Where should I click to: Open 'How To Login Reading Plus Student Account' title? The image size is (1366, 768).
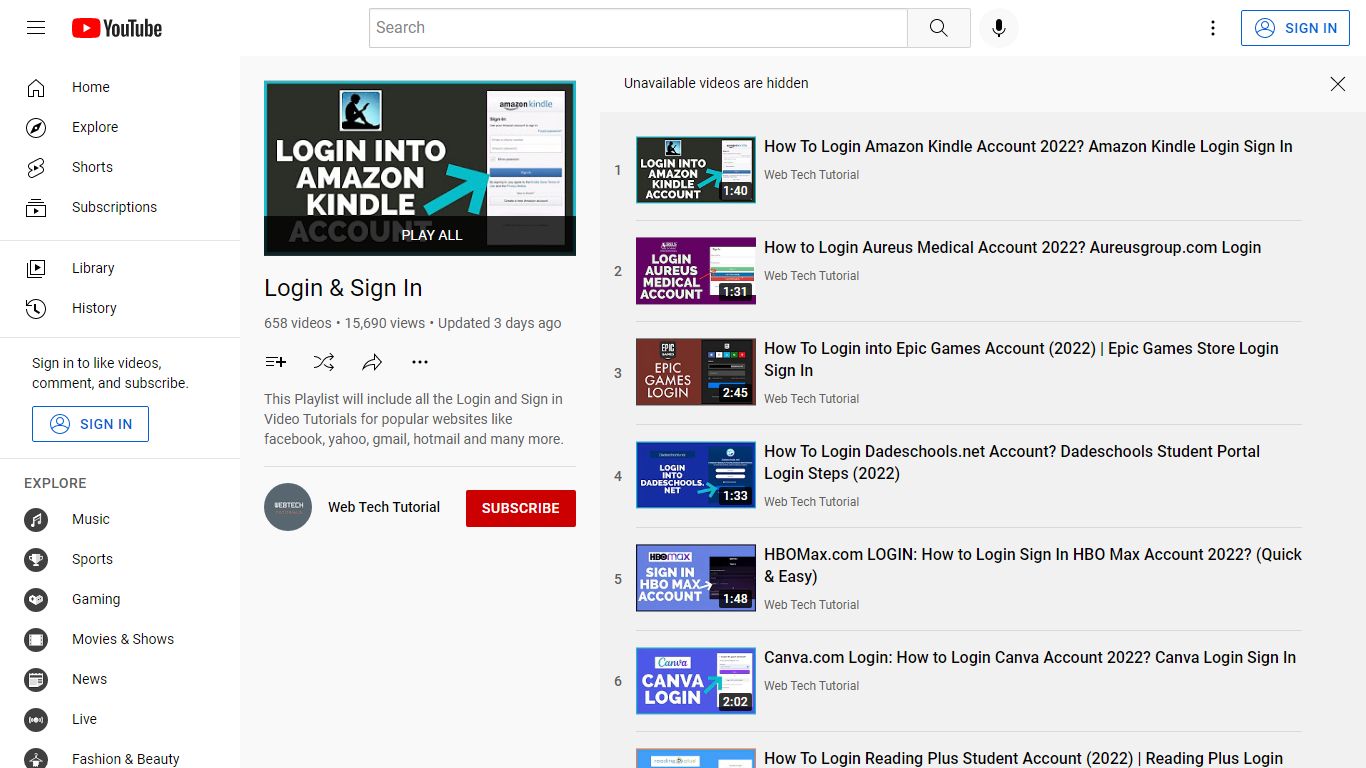click(1023, 758)
